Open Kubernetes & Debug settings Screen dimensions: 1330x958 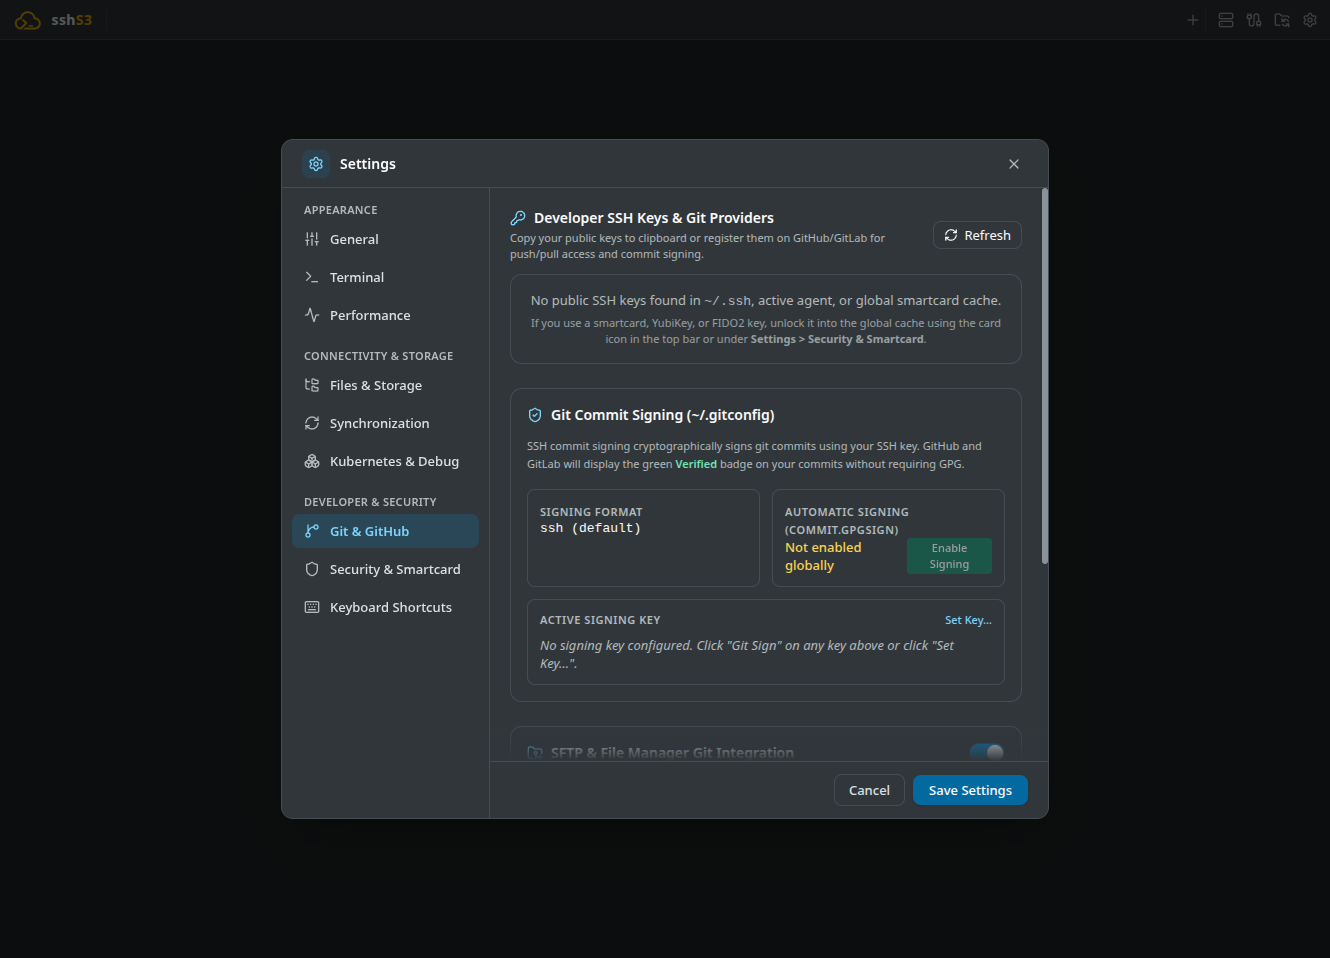point(385,461)
